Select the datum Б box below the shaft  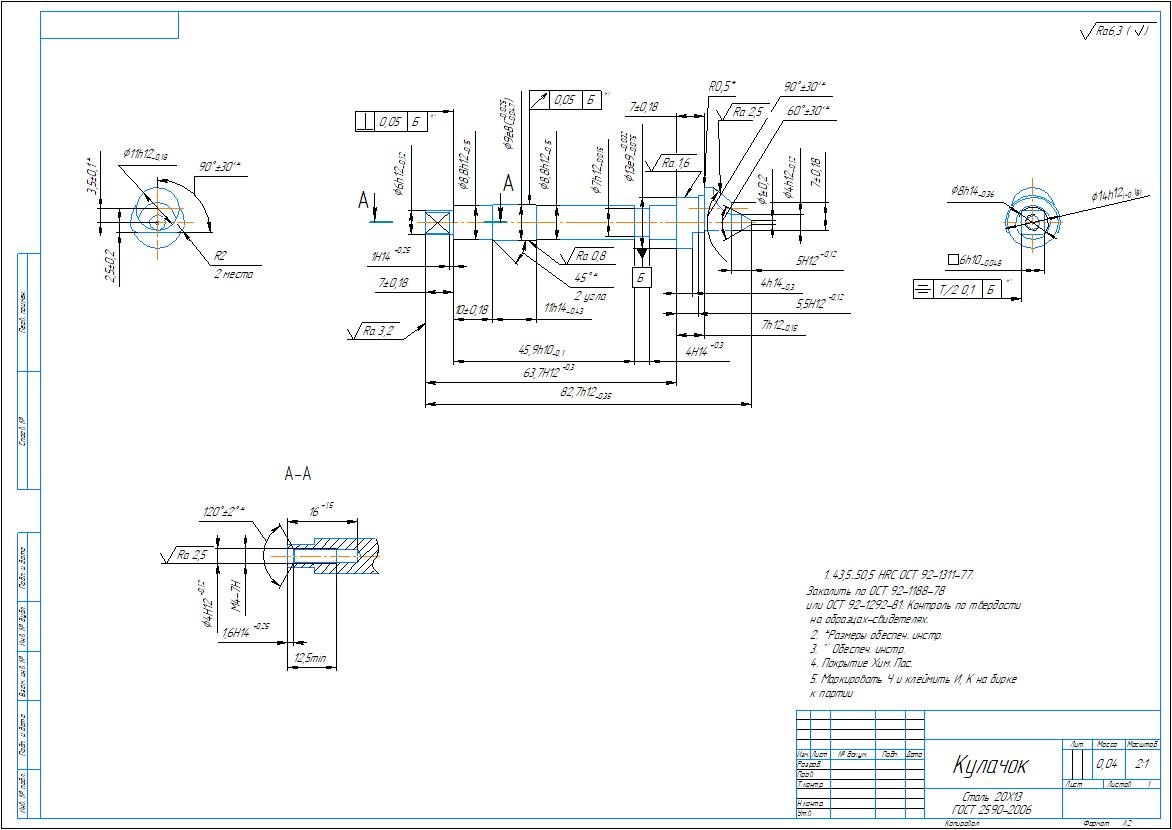[x=641, y=277]
